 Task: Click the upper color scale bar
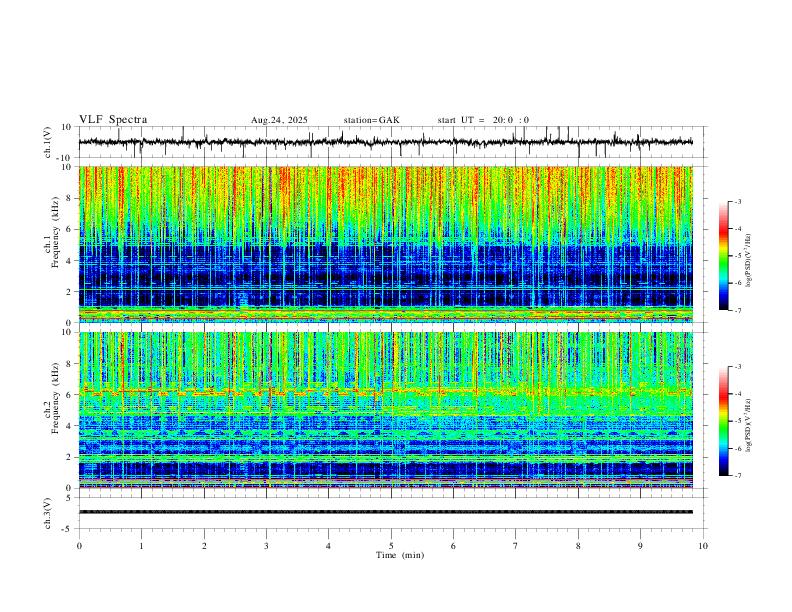(x=723, y=256)
